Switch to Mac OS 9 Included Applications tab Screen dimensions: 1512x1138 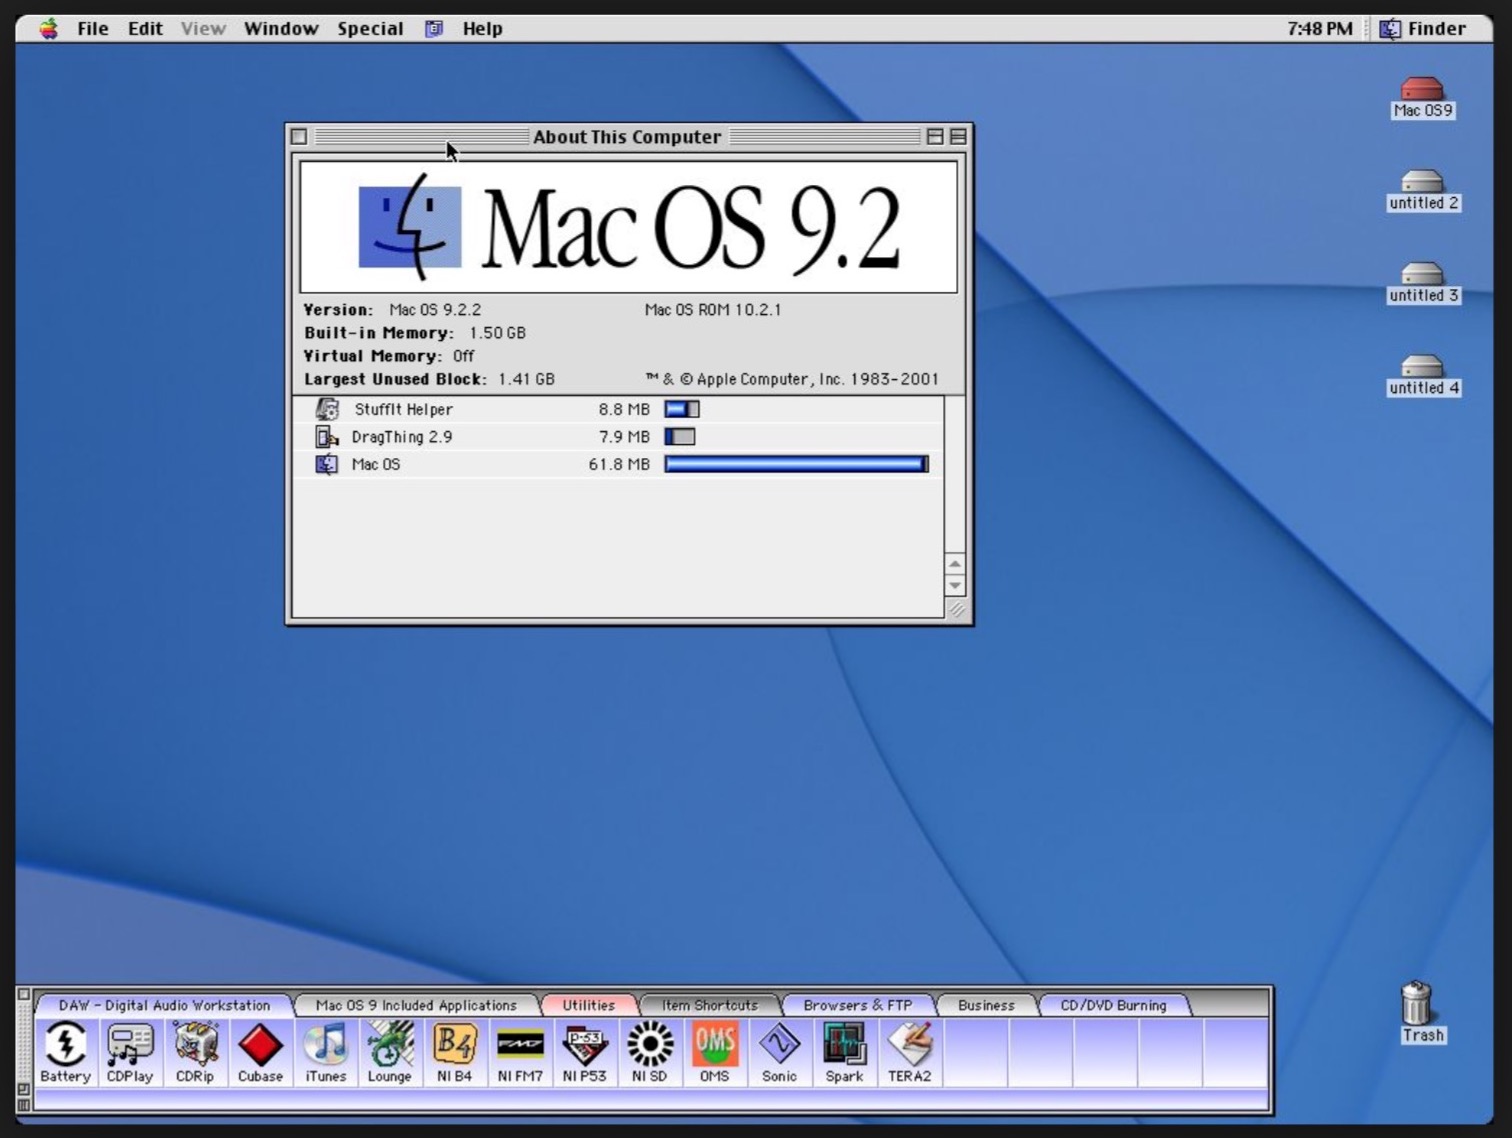pyautogui.click(x=416, y=1005)
